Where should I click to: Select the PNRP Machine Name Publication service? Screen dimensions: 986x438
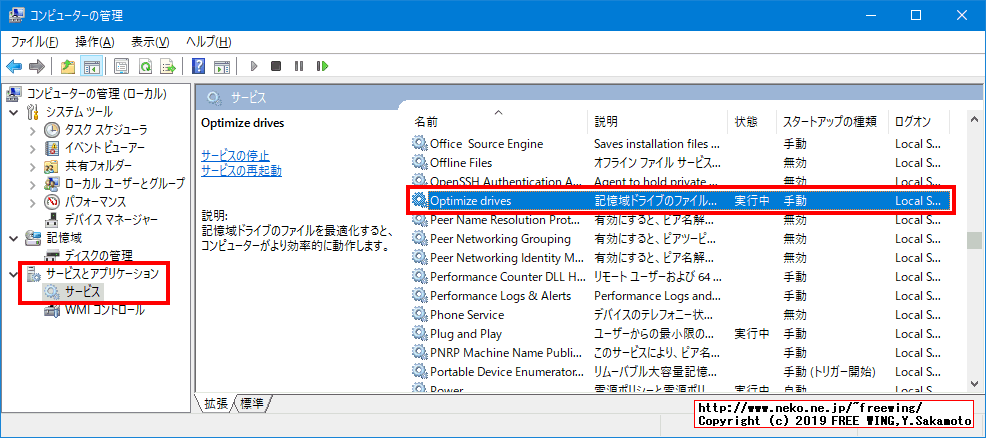click(x=680, y=352)
